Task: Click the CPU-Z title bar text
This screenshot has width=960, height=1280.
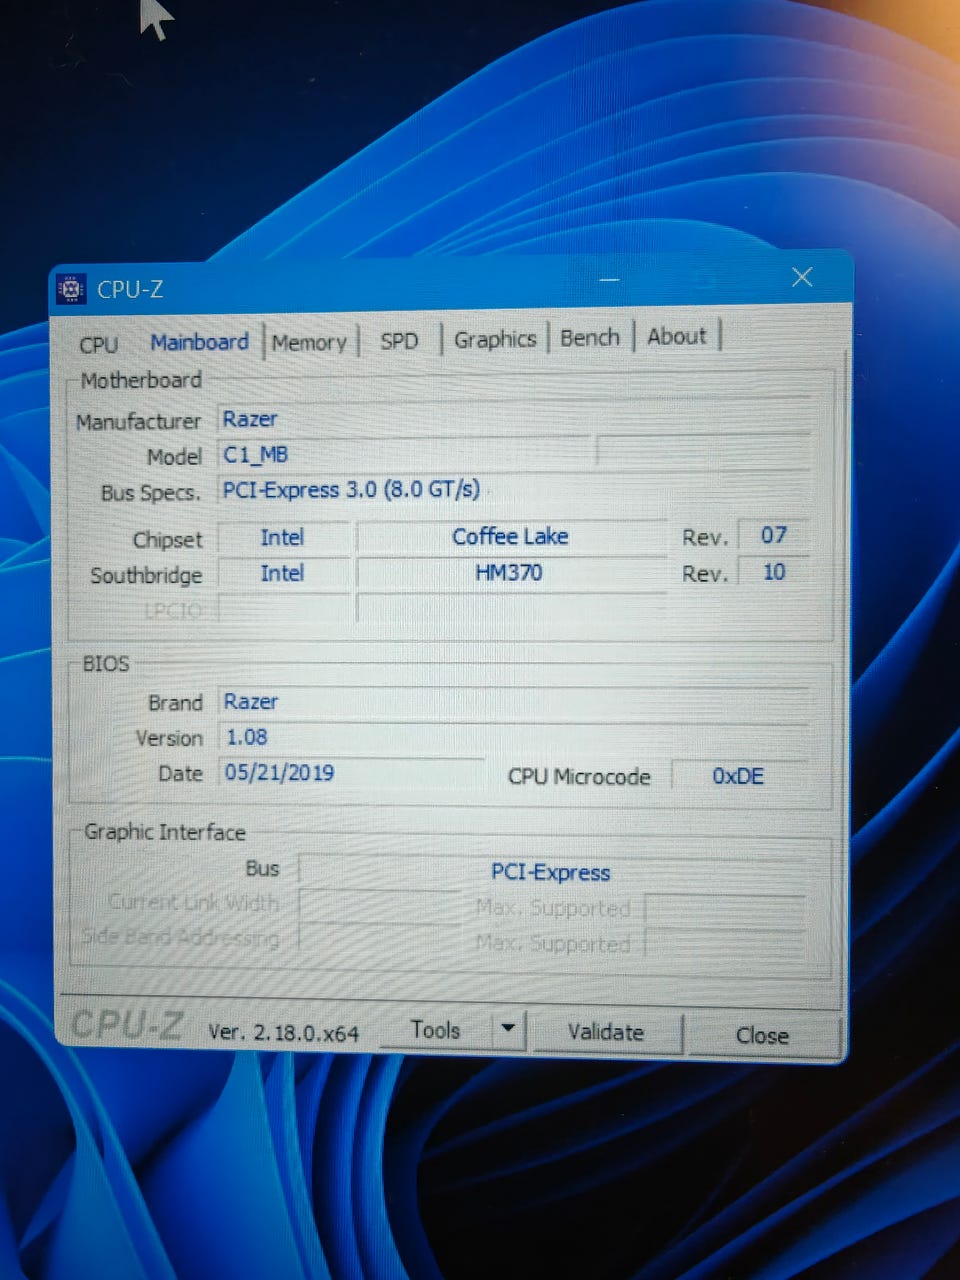Action: pyautogui.click(x=130, y=289)
